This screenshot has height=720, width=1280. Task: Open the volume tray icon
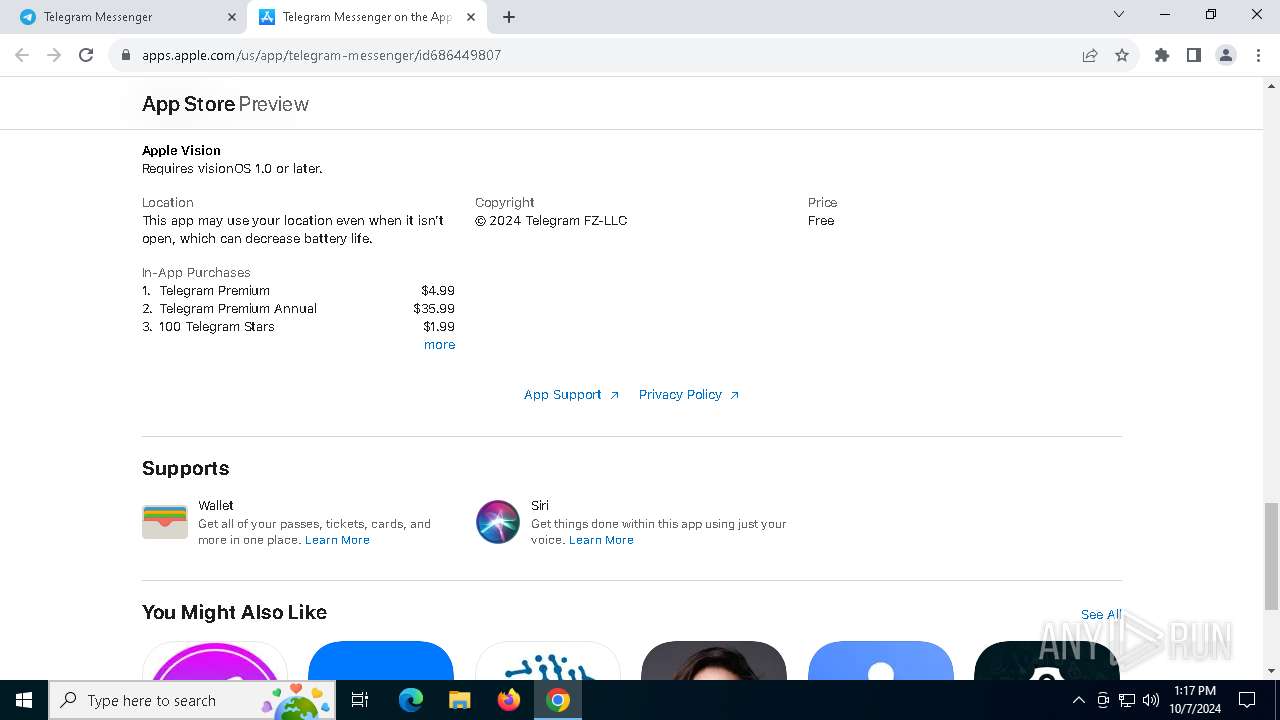click(1151, 700)
